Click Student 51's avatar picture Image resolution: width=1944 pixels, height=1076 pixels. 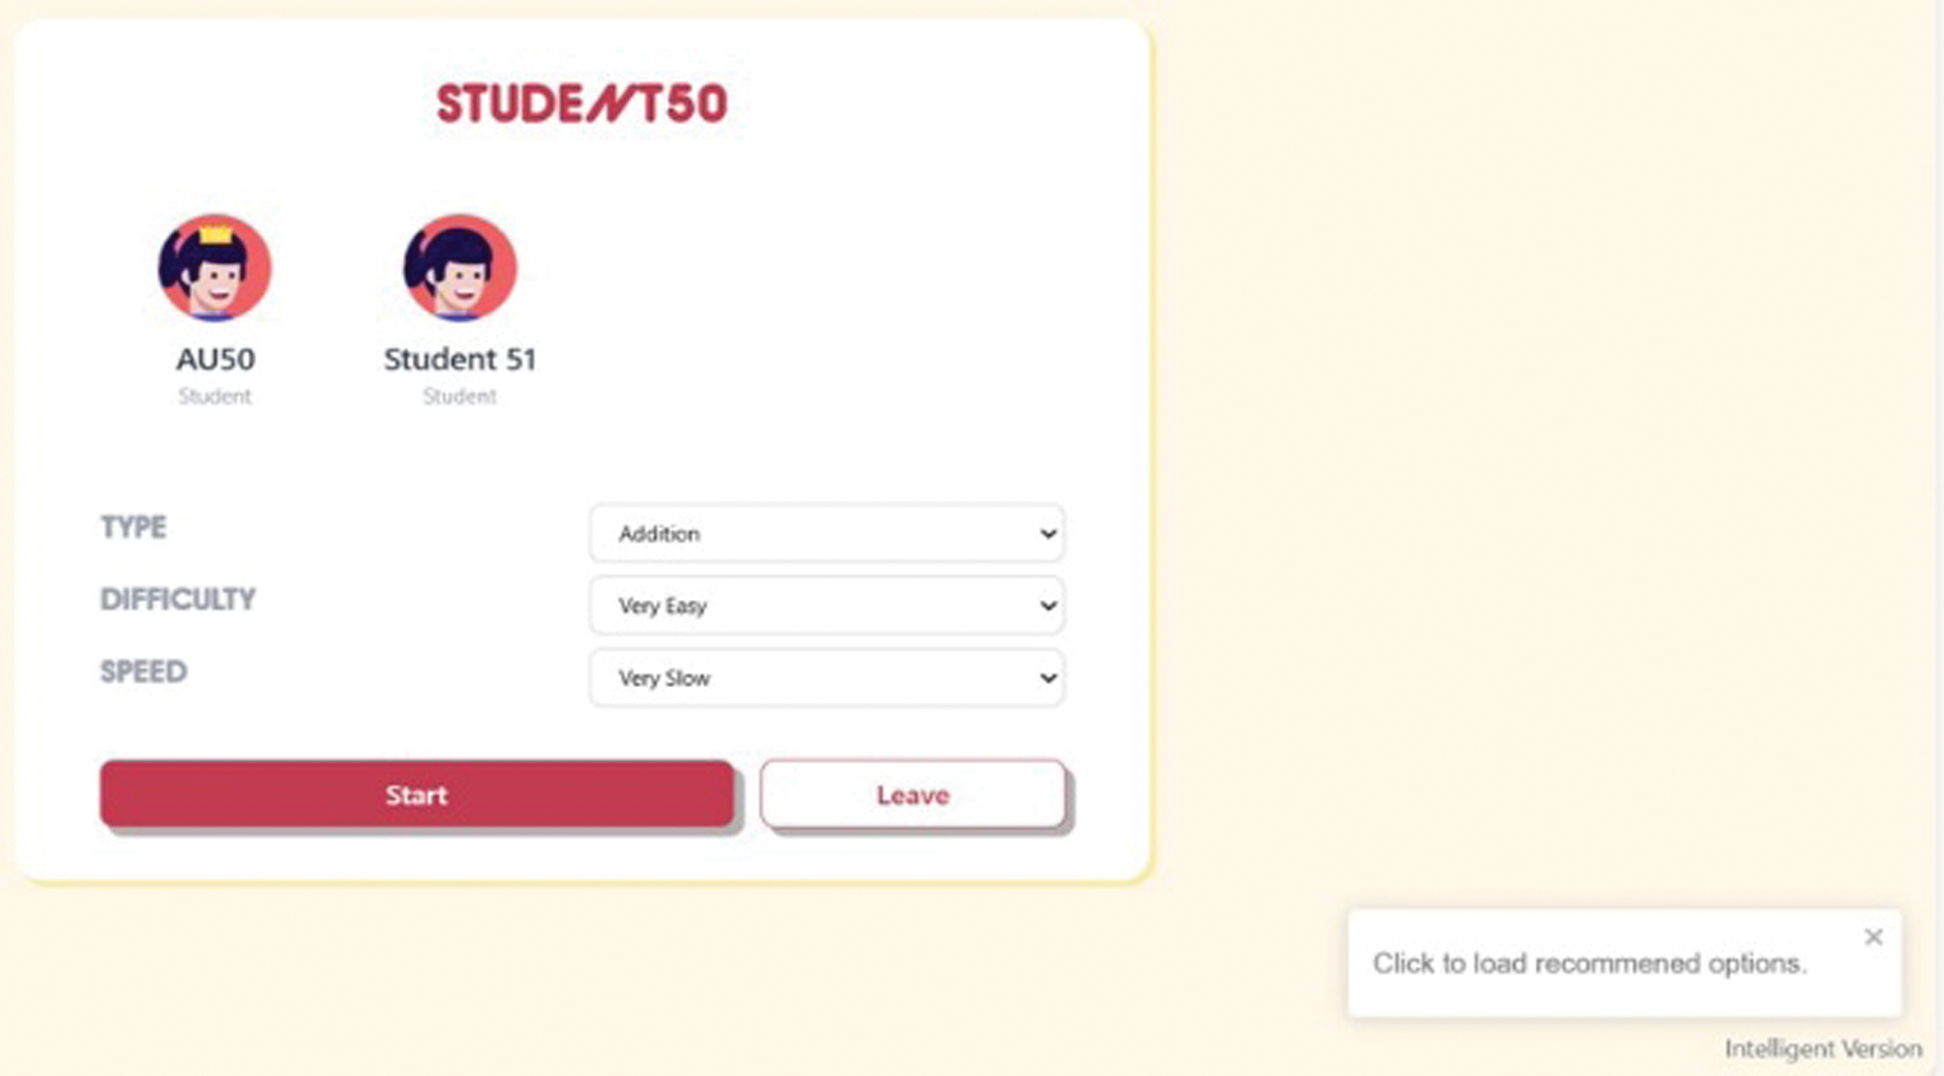(459, 268)
